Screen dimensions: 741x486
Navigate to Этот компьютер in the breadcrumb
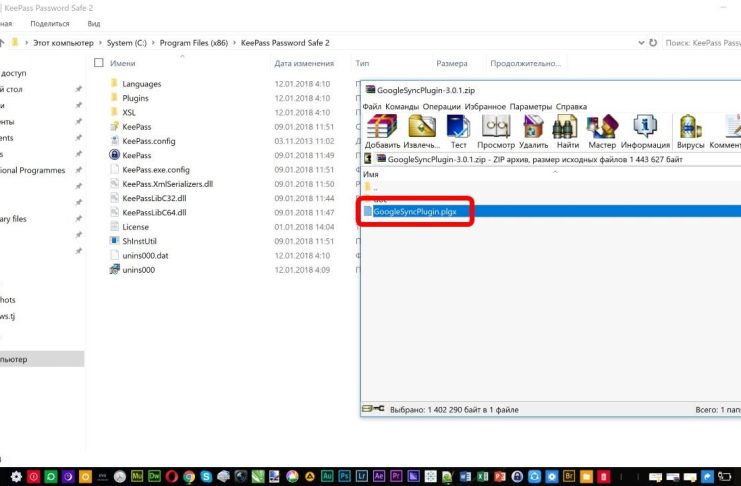pos(63,43)
